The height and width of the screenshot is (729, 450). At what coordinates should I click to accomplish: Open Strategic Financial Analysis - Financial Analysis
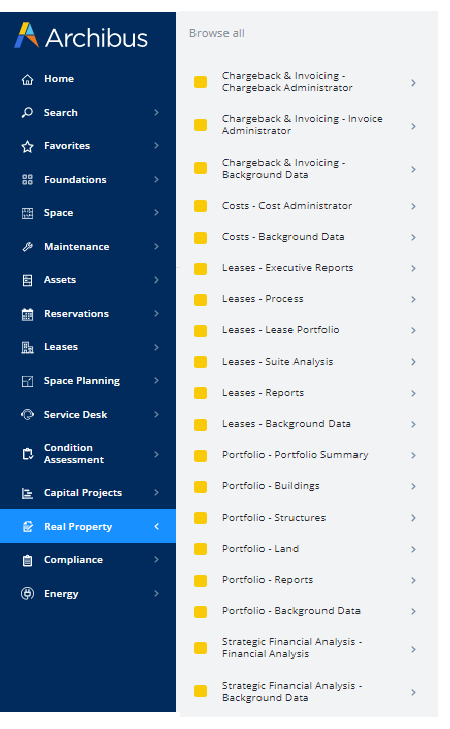(292, 648)
